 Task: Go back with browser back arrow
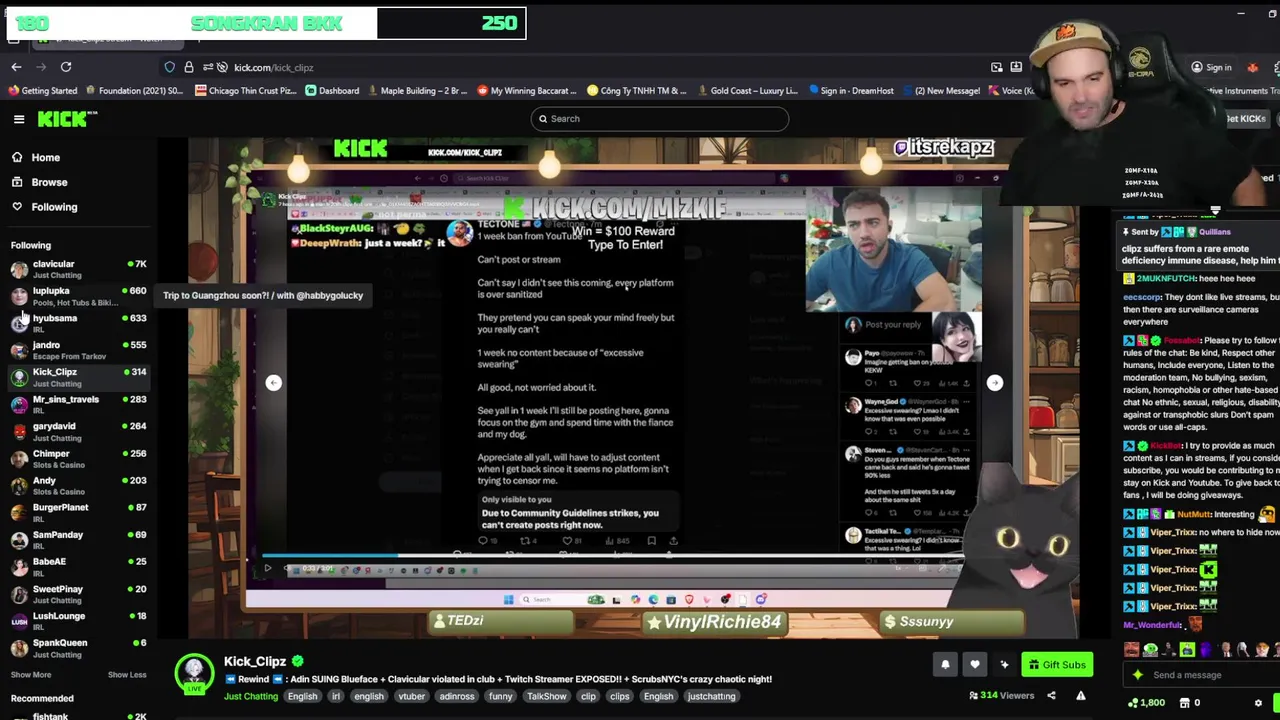tap(16, 67)
